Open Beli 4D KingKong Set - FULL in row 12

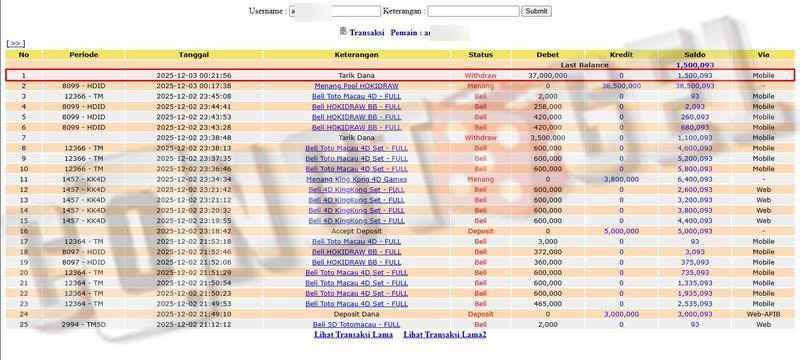[x=356, y=190]
